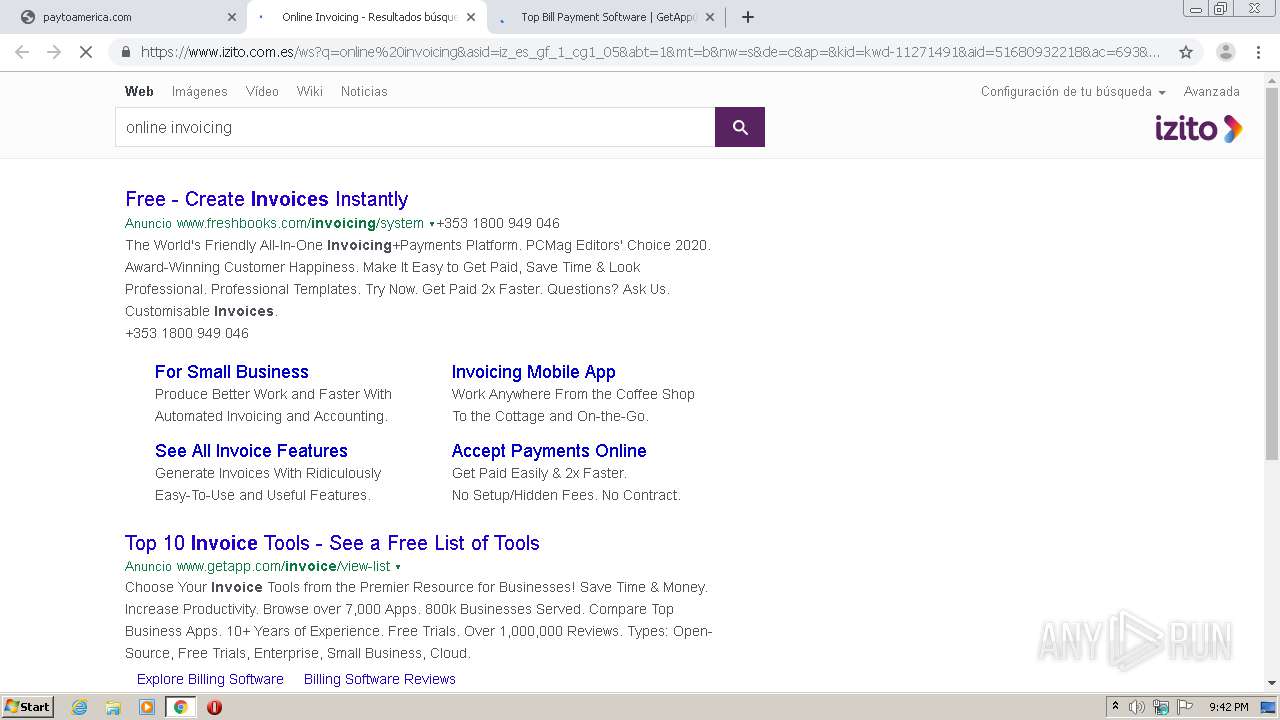Expand Configuración de tu búsqueda dropdown

tap(1073, 91)
